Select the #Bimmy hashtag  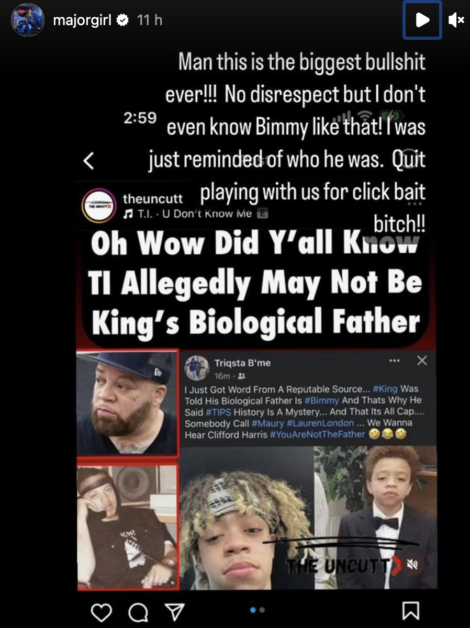321,400
